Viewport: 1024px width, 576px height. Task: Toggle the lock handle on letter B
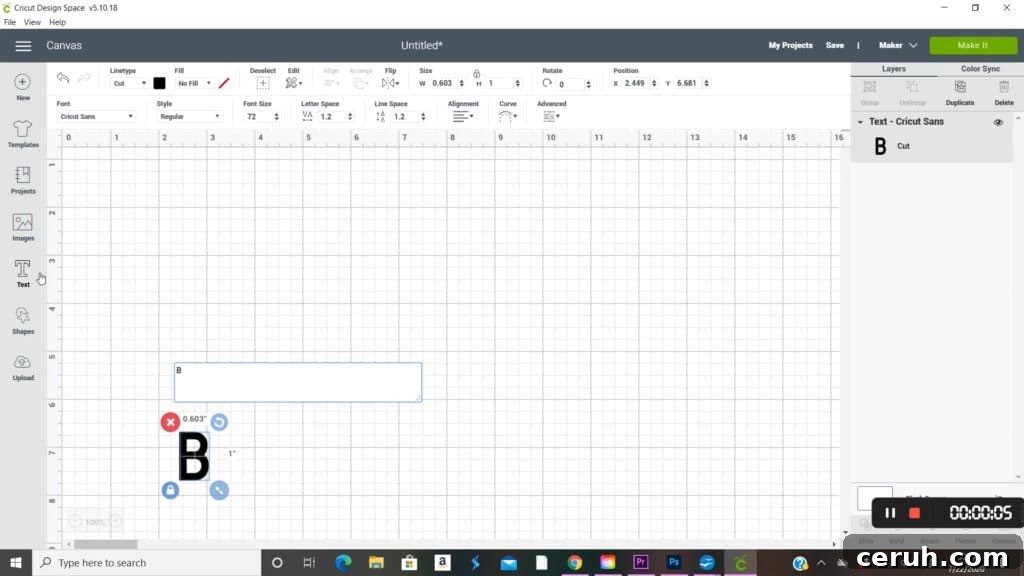(x=170, y=490)
